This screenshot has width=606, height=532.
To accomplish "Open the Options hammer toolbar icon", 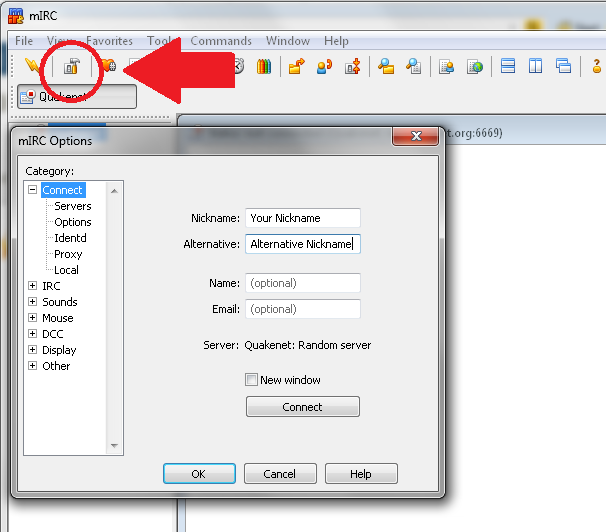I will (72, 67).
